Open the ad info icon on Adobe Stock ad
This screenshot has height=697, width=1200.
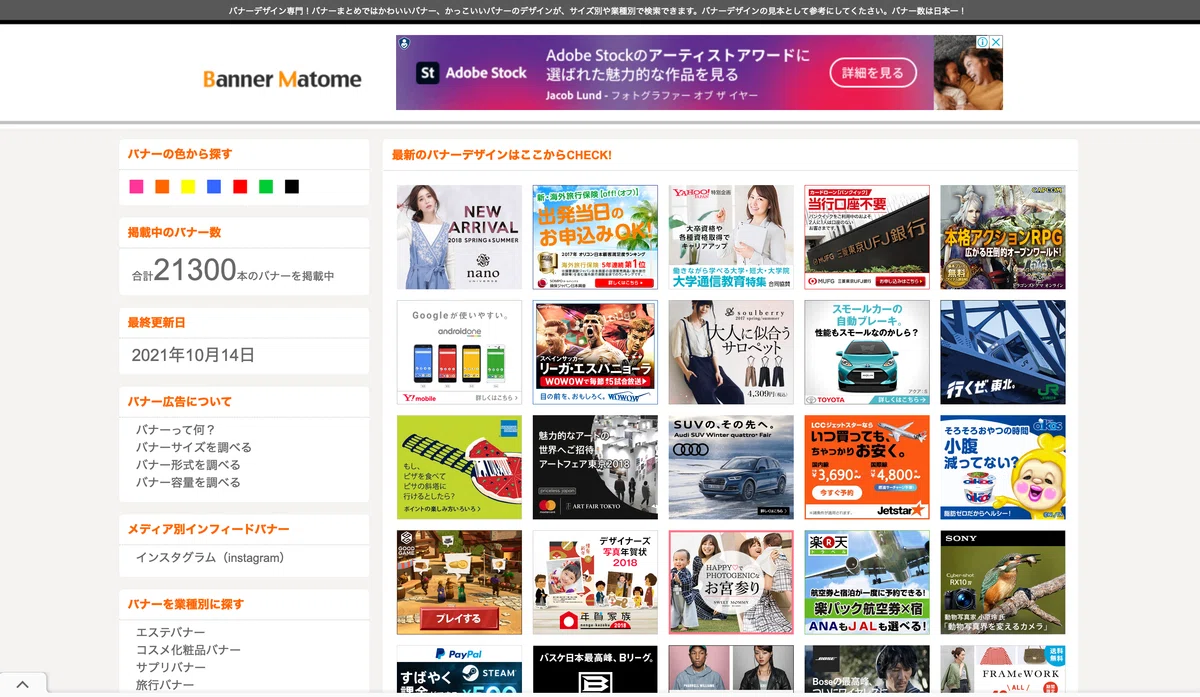[983, 43]
